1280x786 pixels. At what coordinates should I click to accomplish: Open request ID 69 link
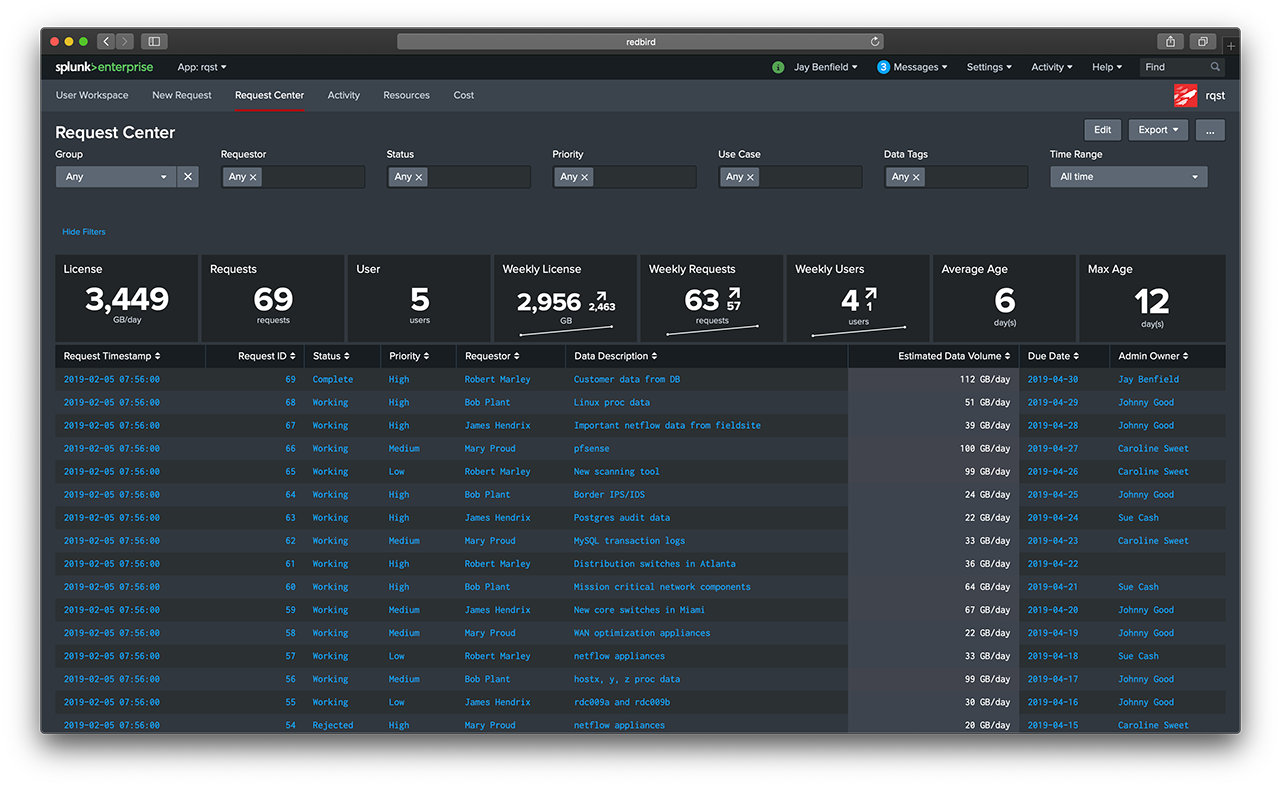pyautogui.click(x=290, y=380)
